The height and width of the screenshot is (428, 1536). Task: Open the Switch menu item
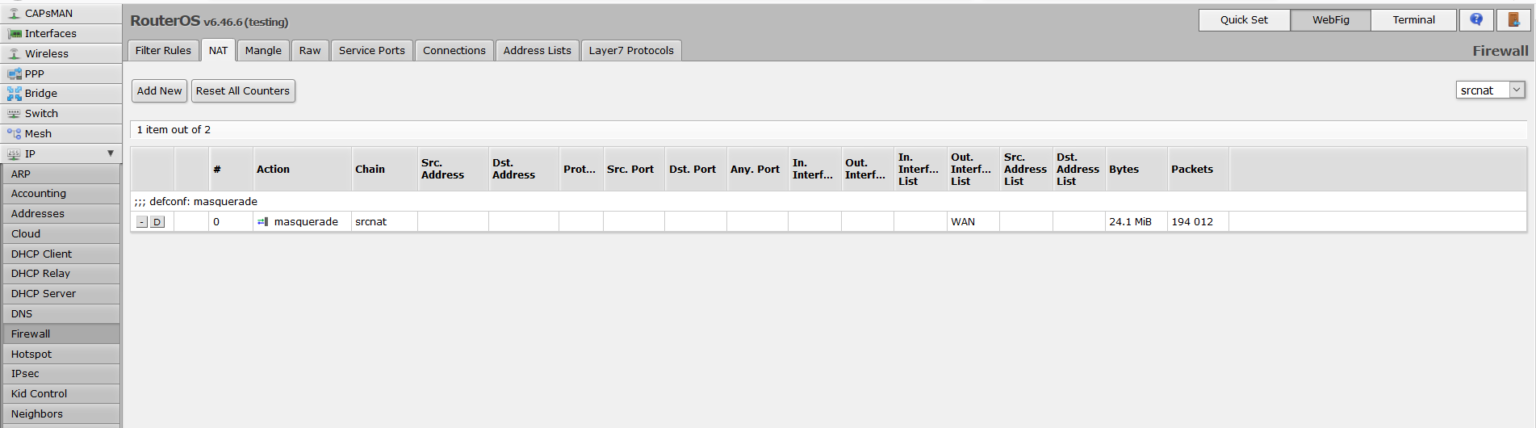41,113
